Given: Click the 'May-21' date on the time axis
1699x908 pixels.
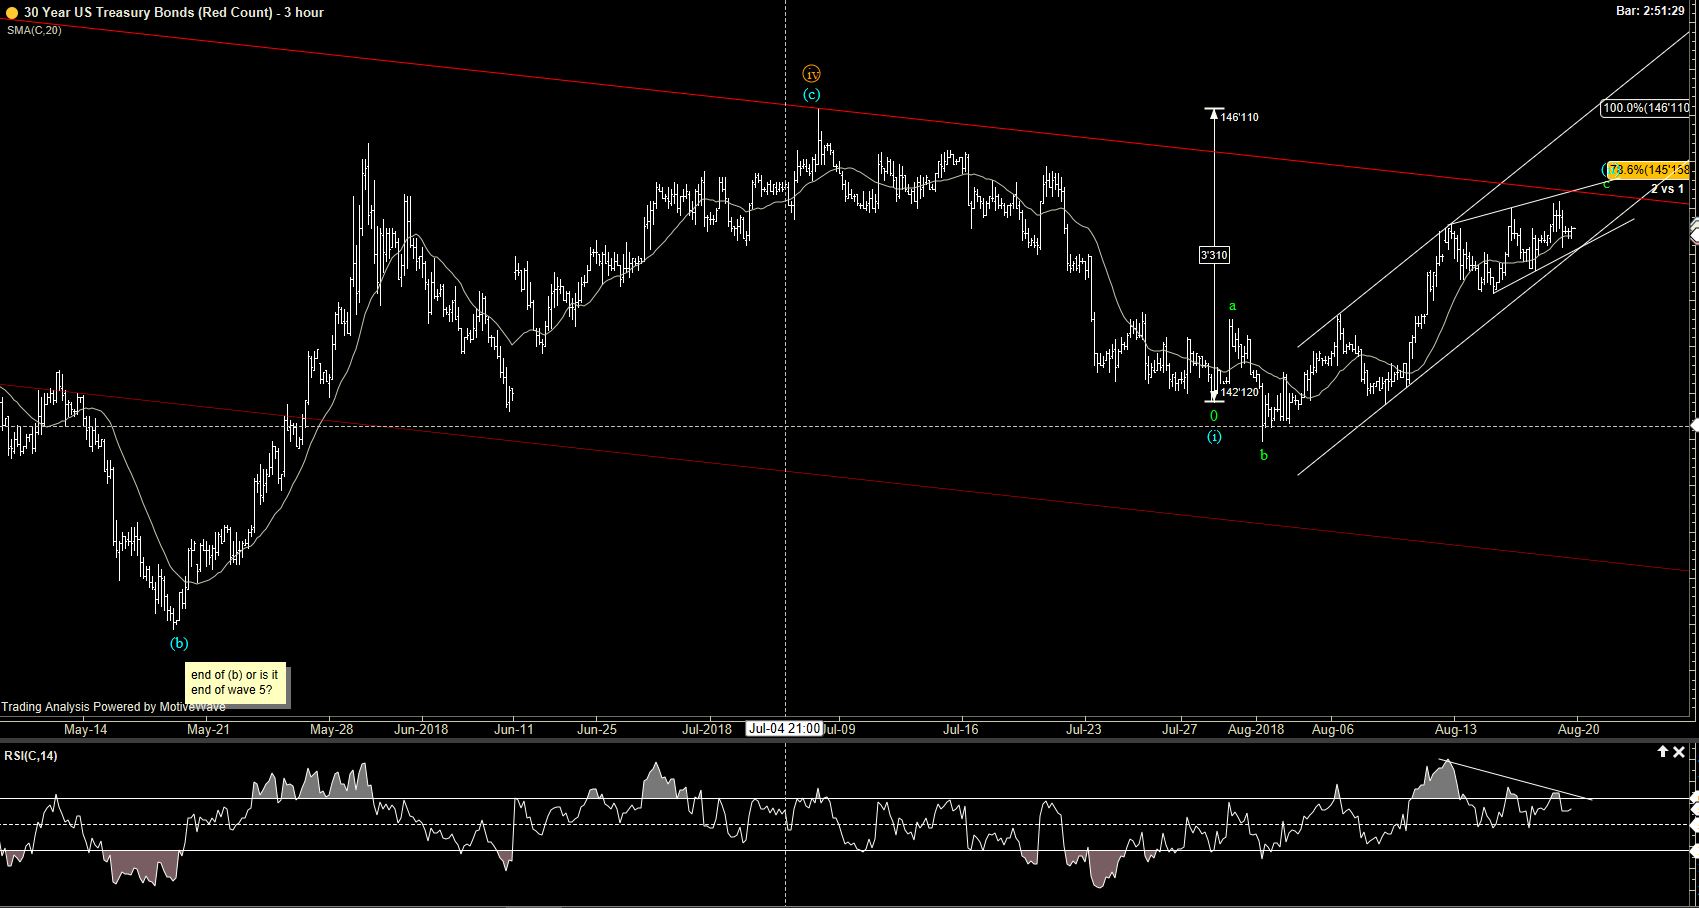Looking at the screenshot, I should point(208,729).
